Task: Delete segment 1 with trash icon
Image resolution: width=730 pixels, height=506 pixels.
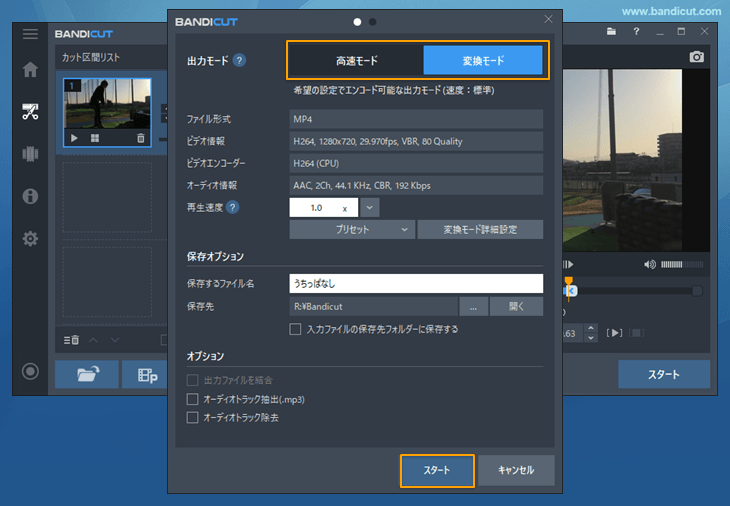Action: [141, 138]
